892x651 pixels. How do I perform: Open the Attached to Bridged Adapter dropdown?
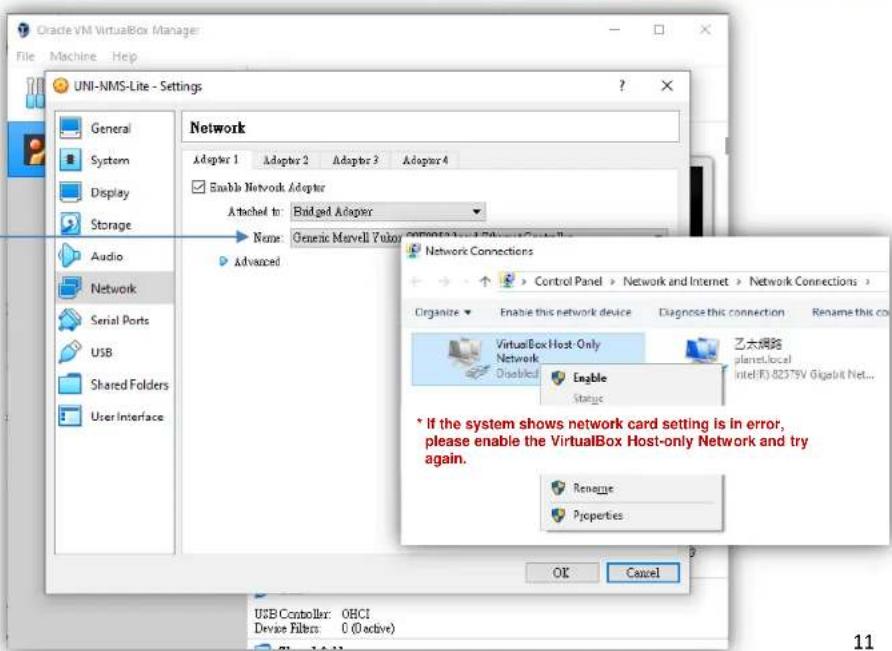[x=388, y=212]
